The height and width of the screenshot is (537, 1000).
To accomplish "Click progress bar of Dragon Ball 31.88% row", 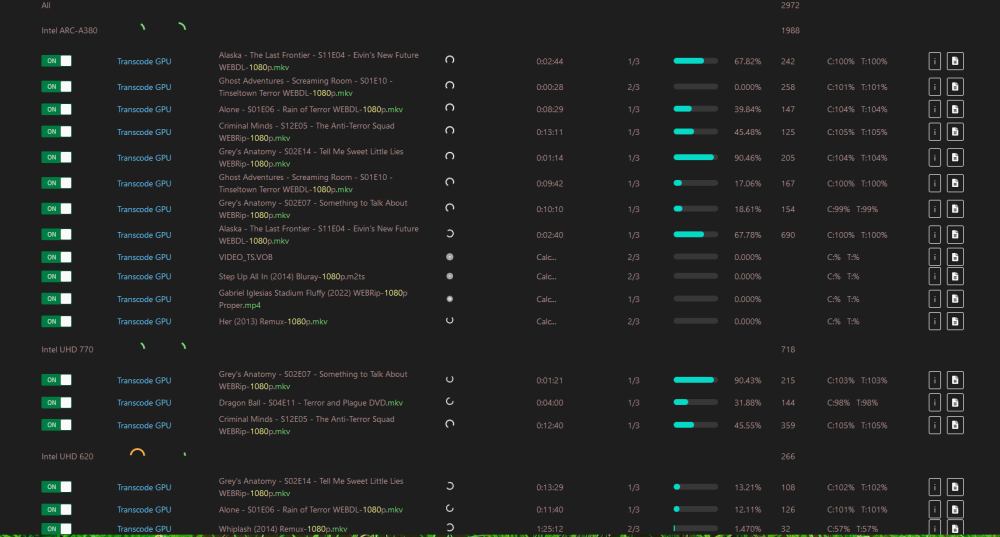I will (695, 402).
